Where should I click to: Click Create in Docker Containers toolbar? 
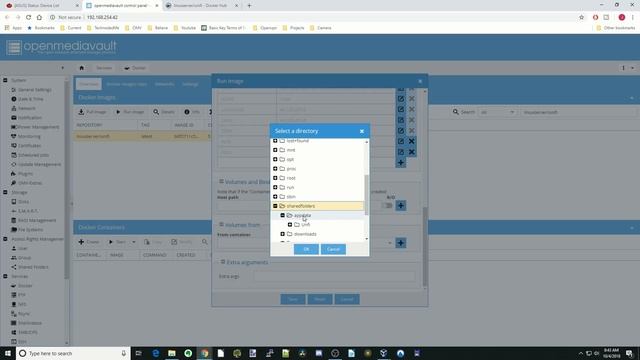click(x=89, y=242)
